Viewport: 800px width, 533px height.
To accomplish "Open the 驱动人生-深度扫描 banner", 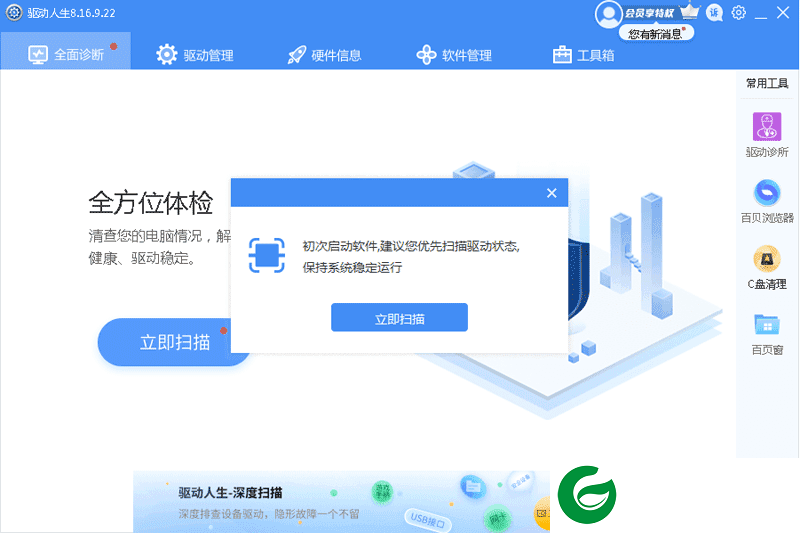I will pyautogui.click(x=341, y=501).
